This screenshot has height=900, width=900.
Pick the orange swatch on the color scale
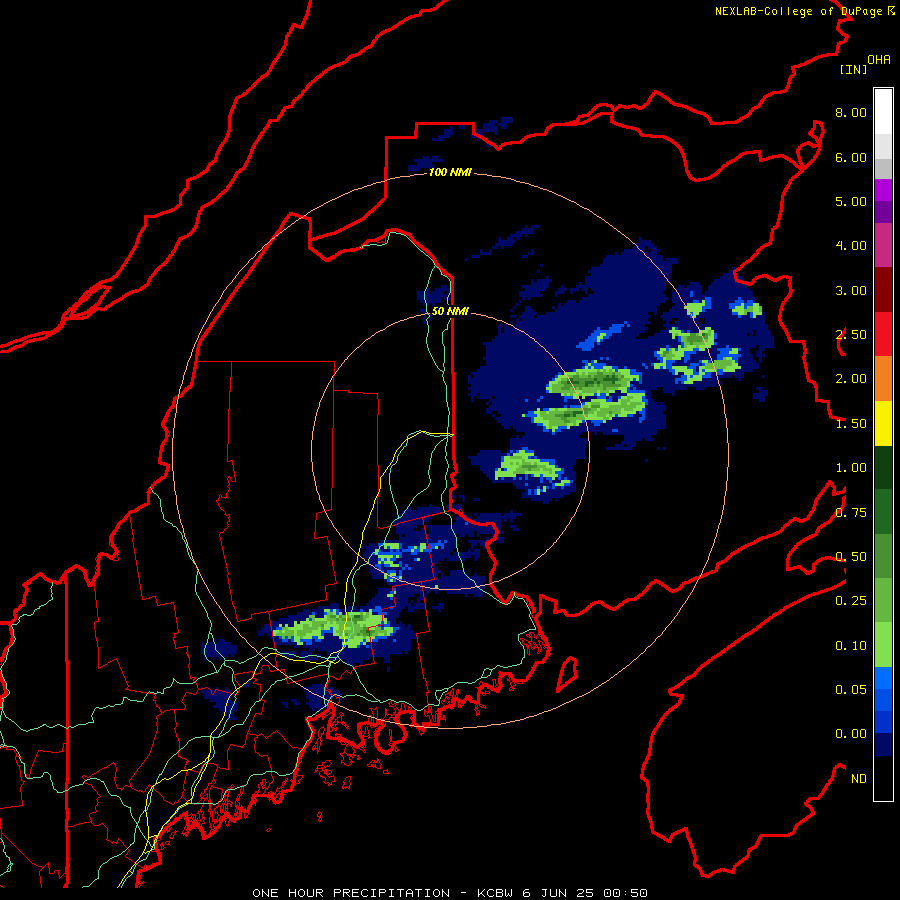click(883, 379)
